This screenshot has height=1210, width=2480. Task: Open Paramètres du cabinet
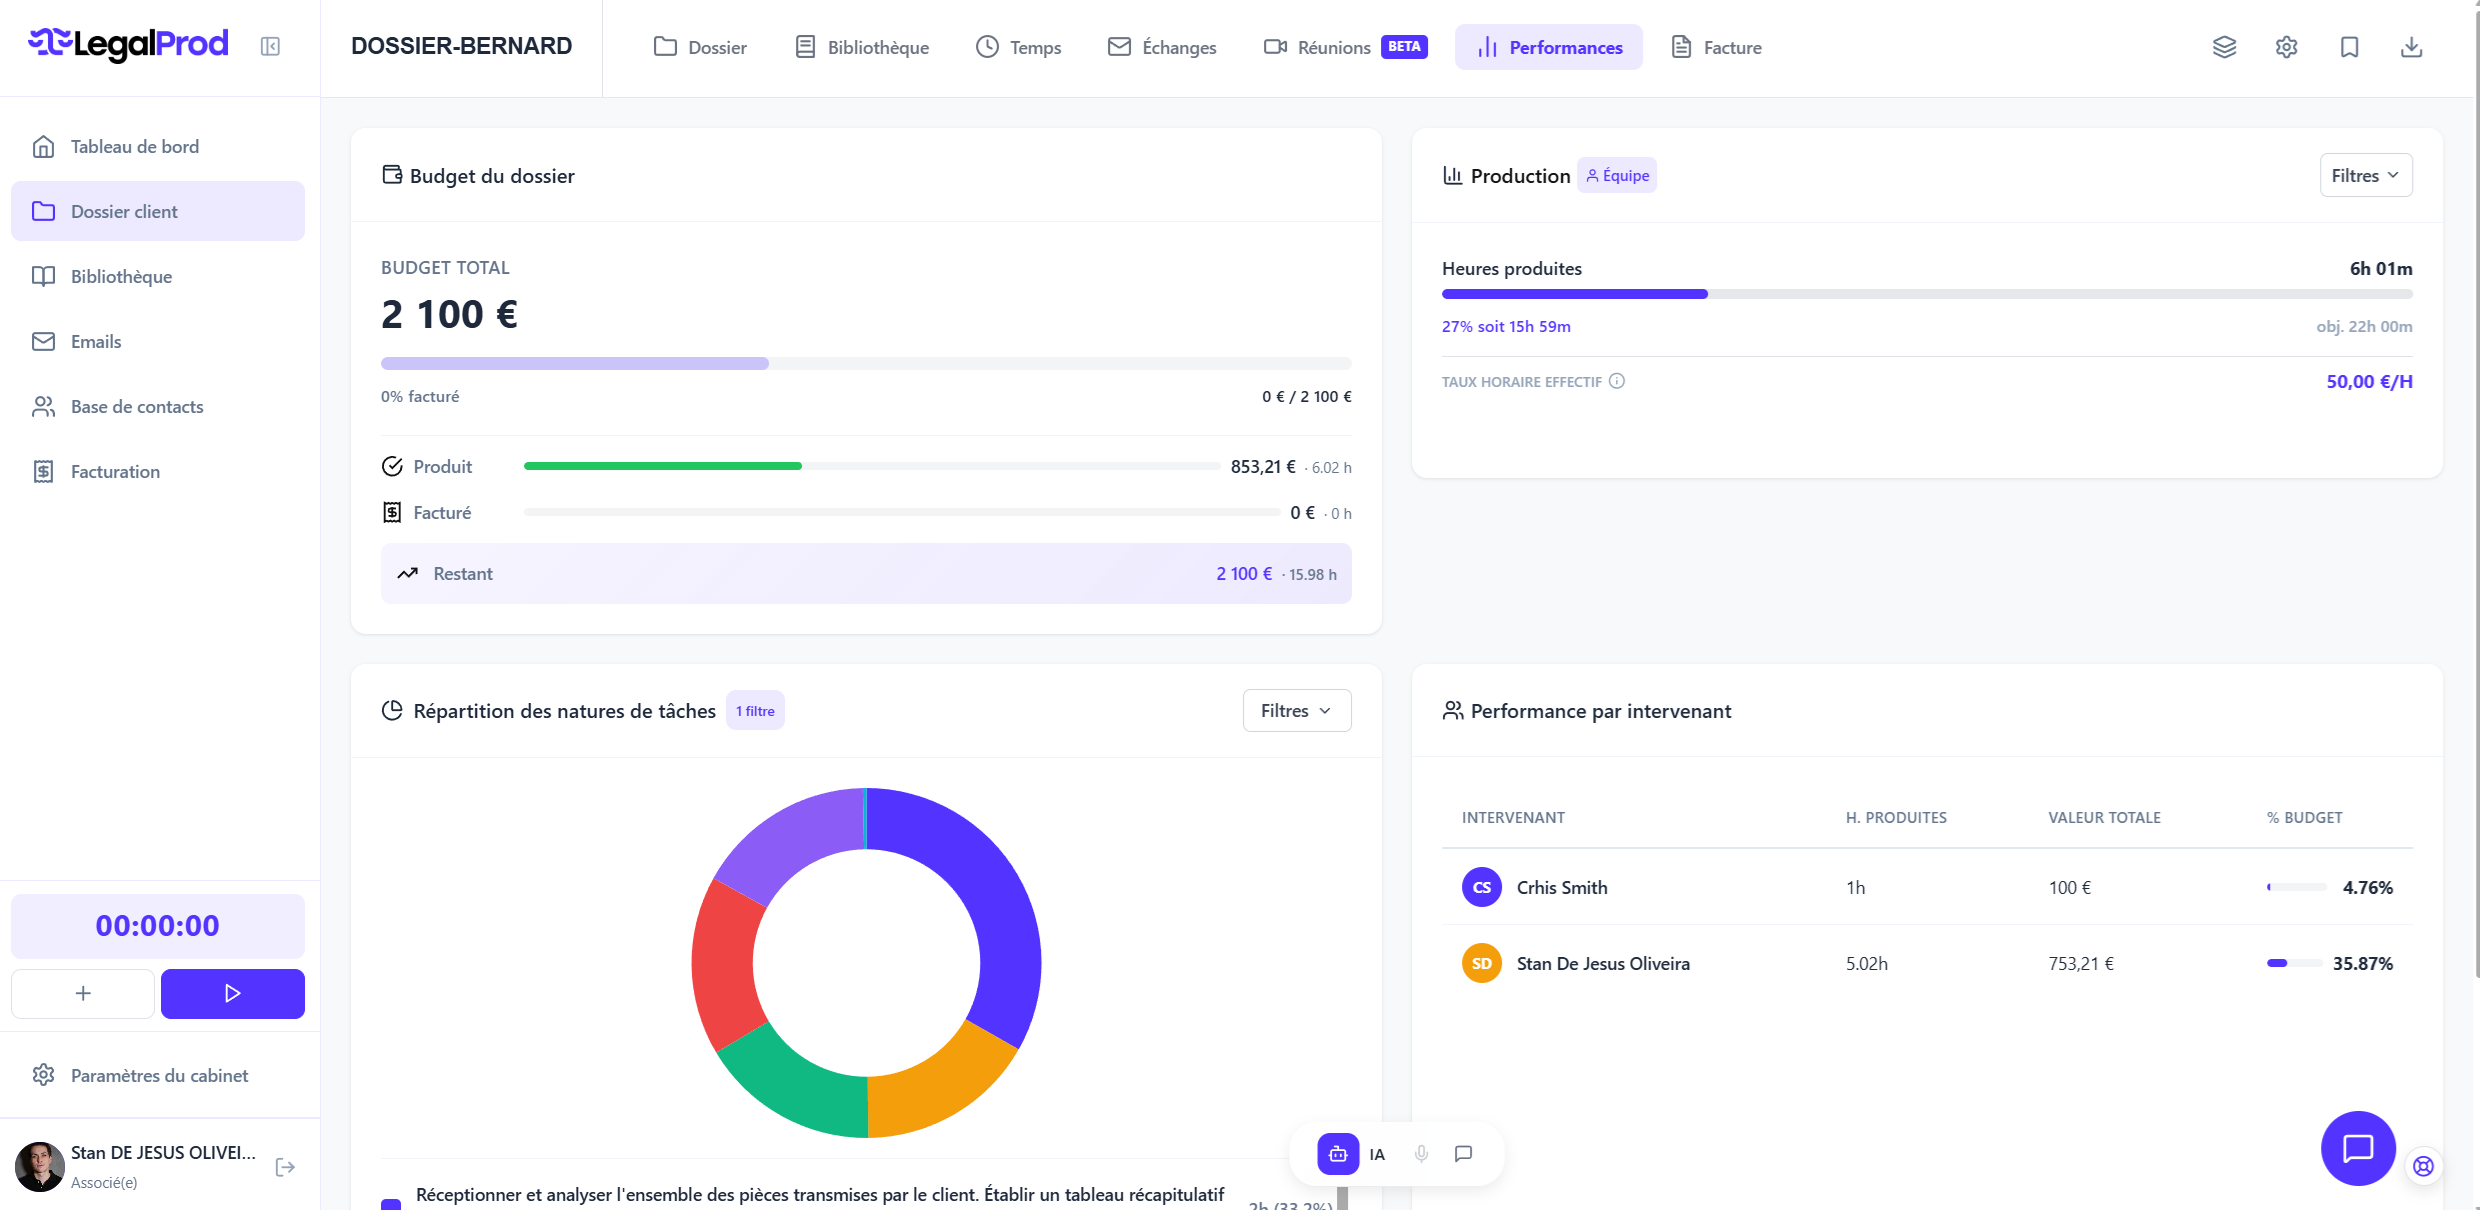click(159, 1075)
